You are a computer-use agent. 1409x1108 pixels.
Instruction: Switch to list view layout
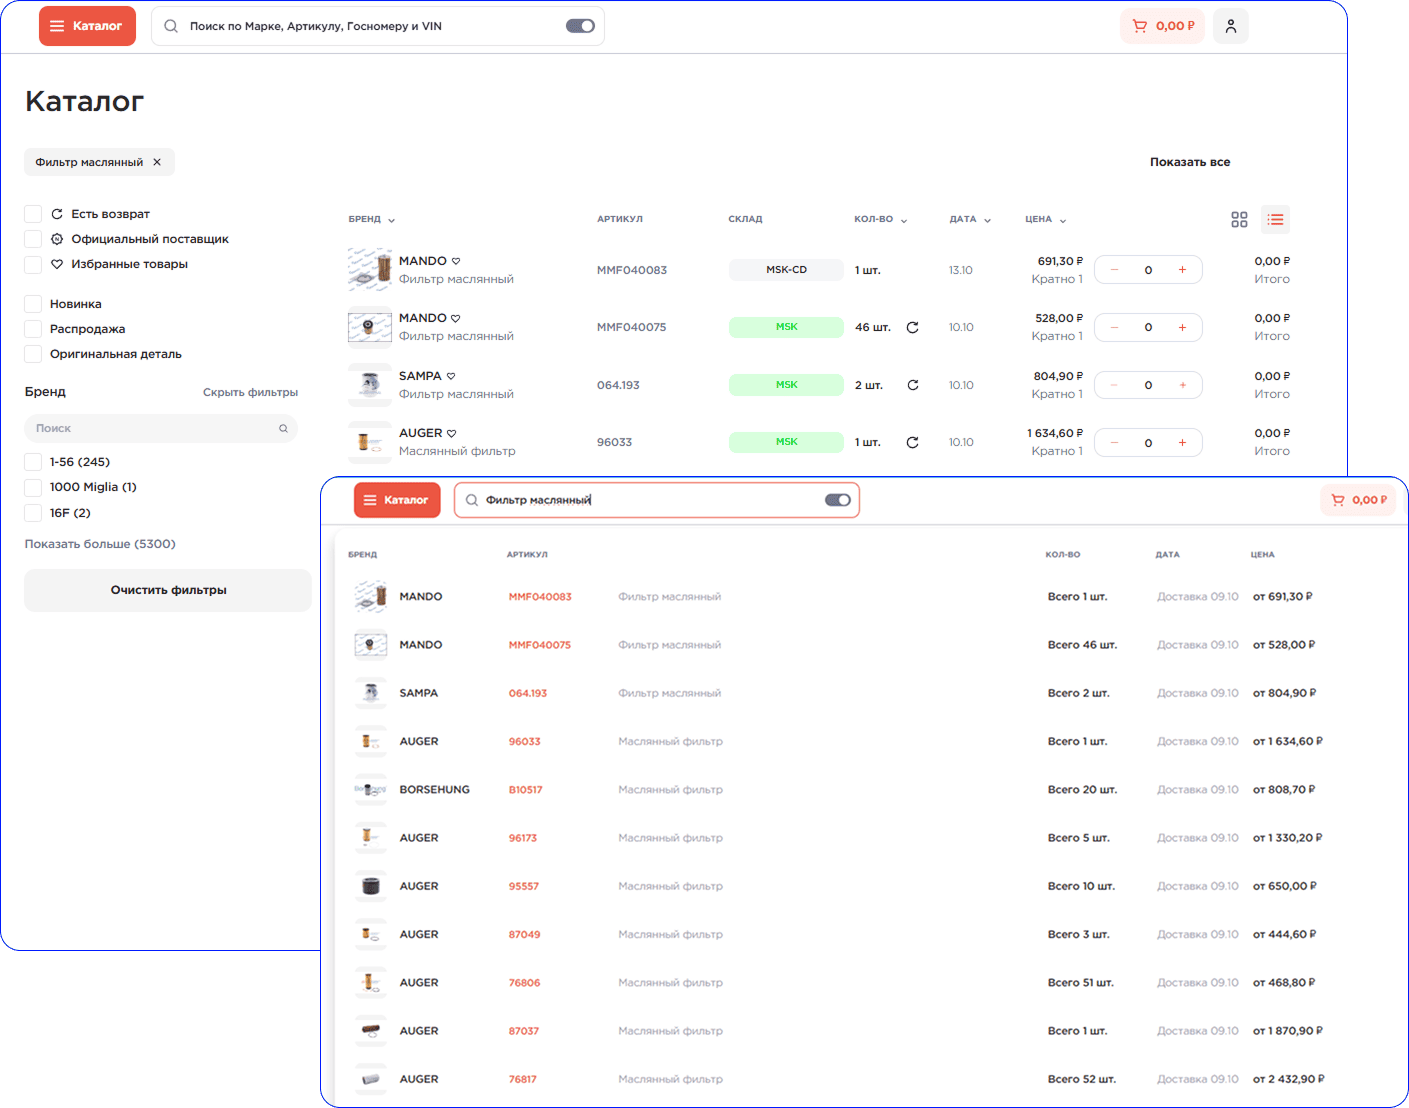point(1275,220)
